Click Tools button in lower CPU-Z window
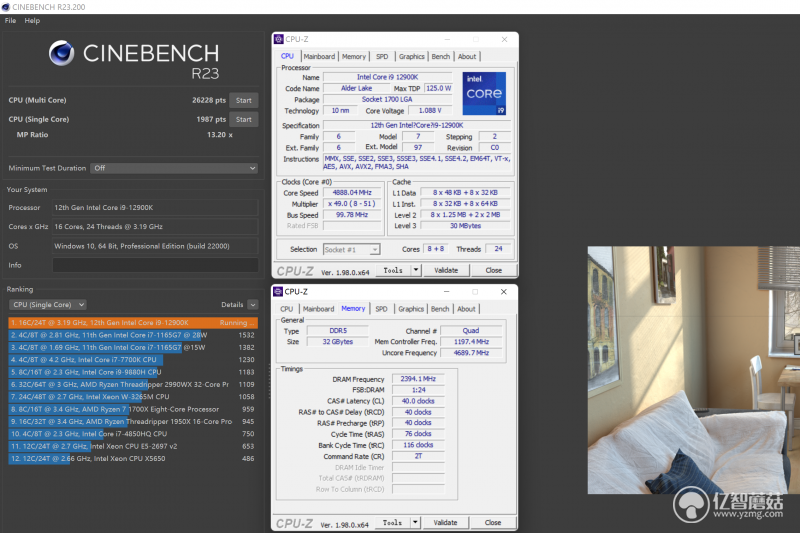Viewport: 800px width, 533px height. pyautogui.click(x=392, y=523)
